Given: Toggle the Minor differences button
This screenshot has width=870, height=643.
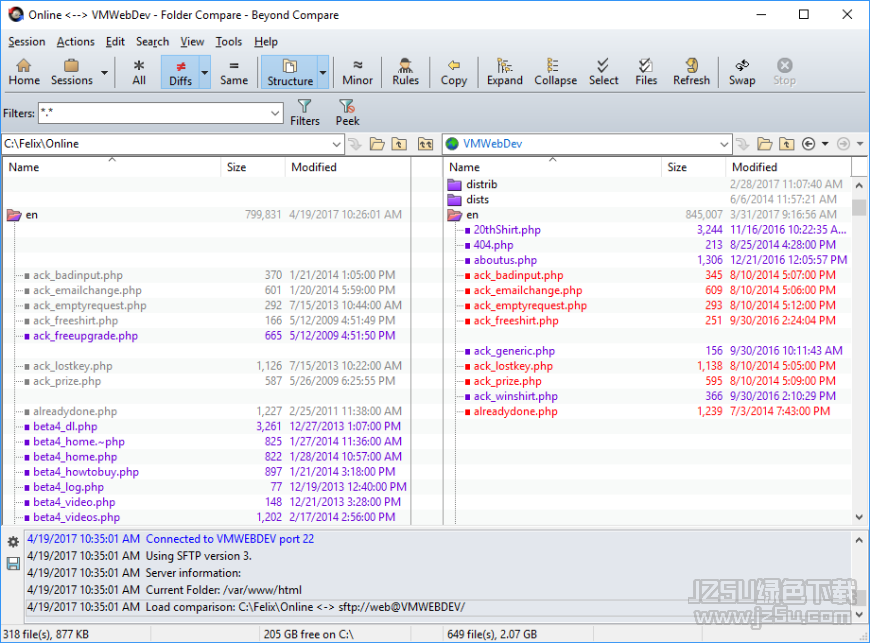Looking at the screenshot, I should 357,72.
